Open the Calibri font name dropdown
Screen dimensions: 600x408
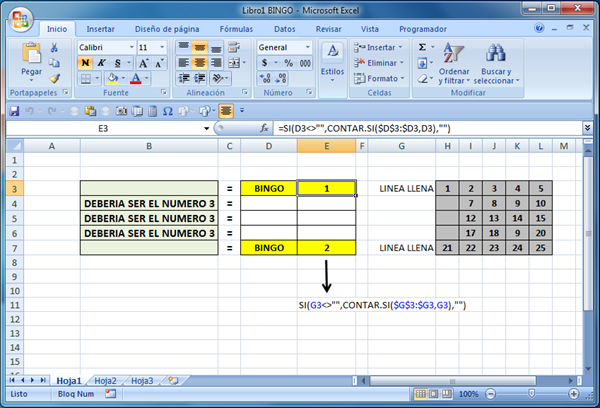[131, 47]
